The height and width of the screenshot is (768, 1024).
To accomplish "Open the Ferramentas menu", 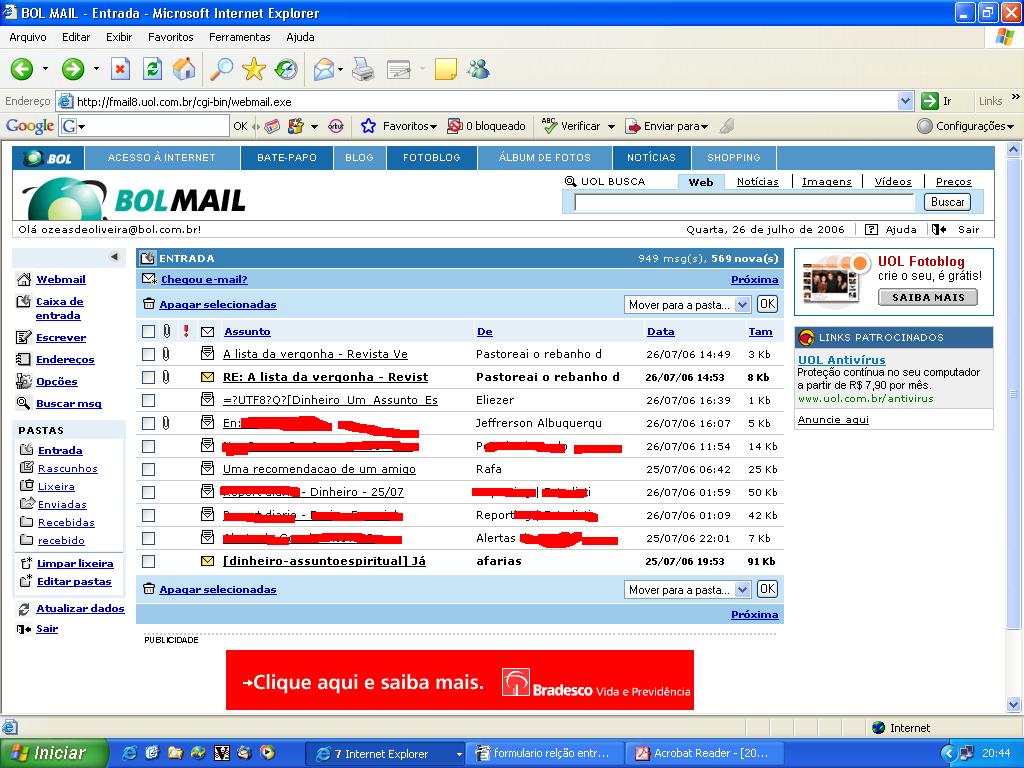I will point(240,37).
